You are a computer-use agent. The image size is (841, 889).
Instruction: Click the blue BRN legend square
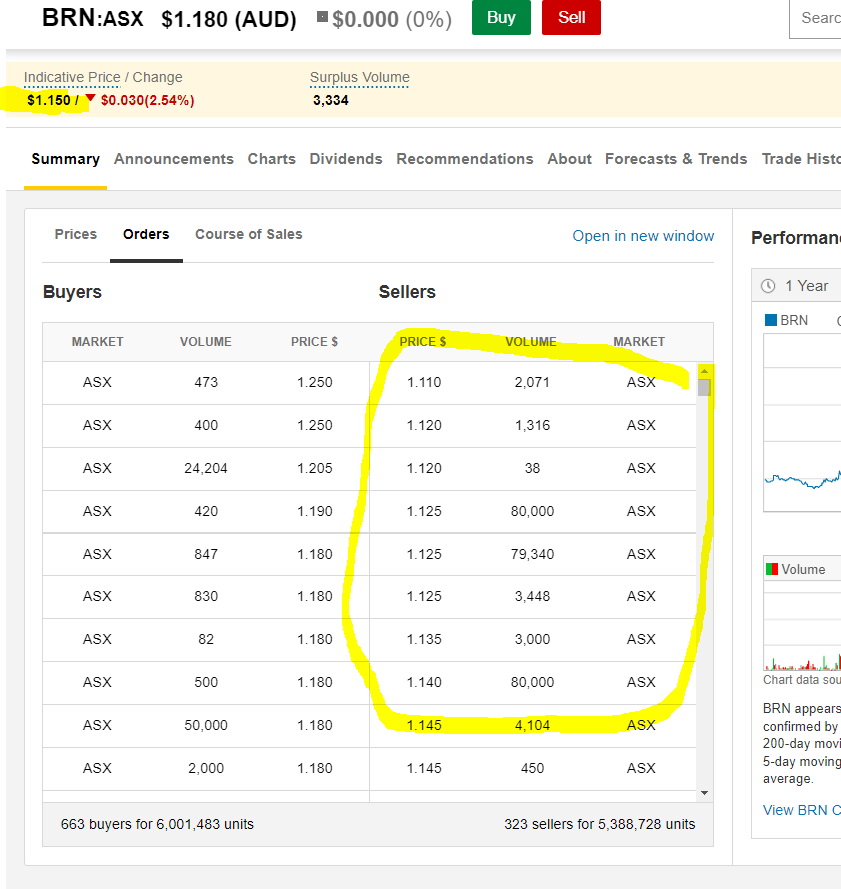(x=770, y=320)
